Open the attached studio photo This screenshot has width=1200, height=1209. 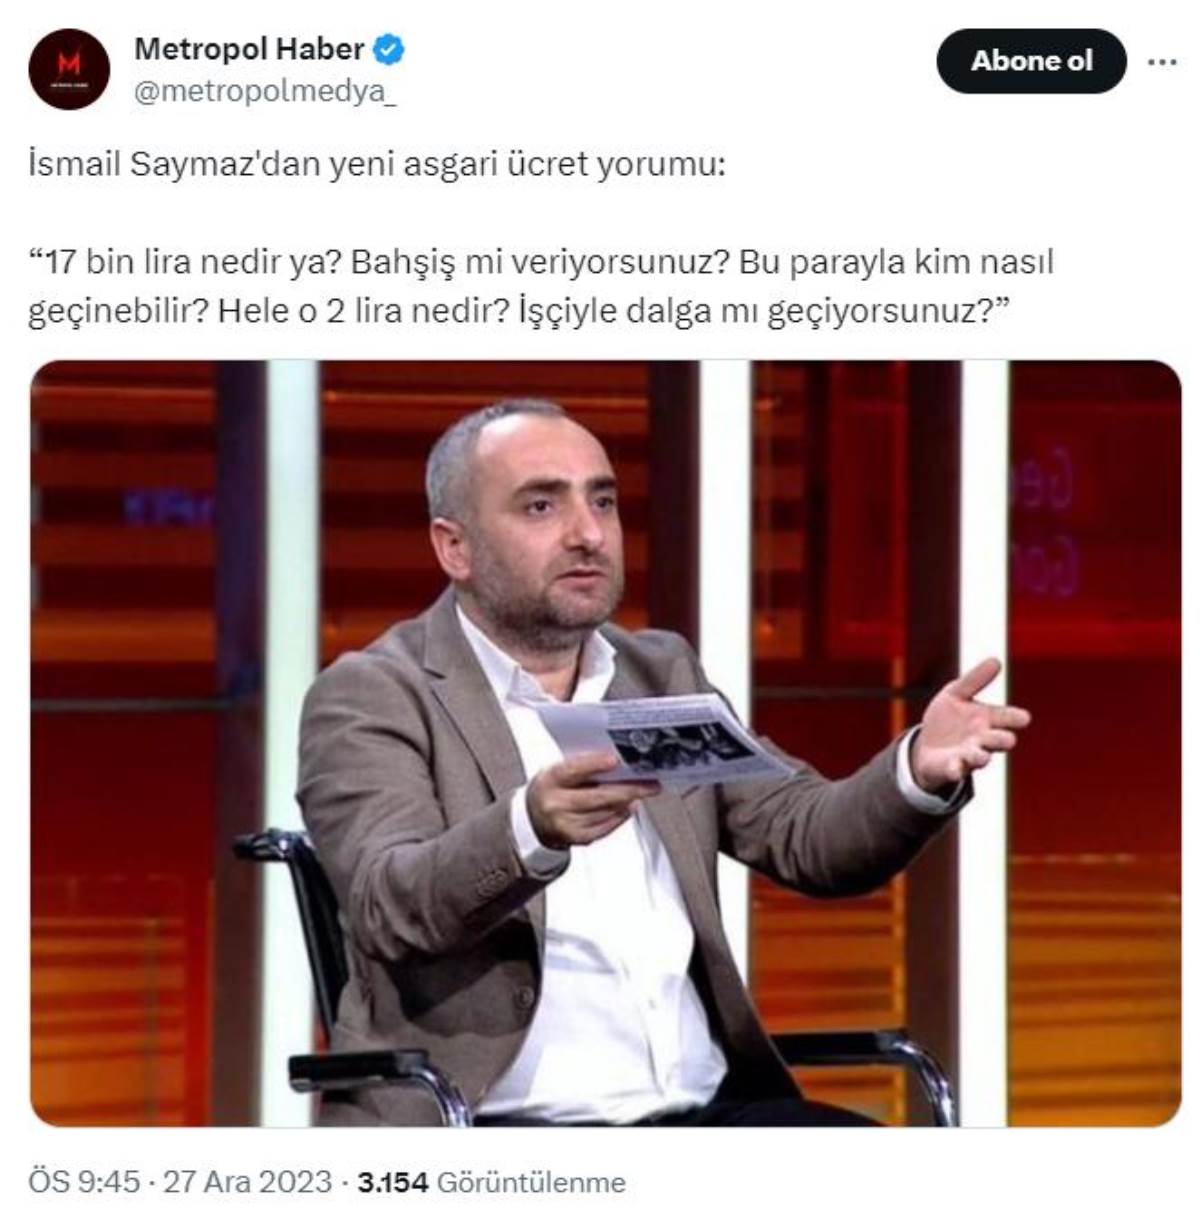coord(606,743)
